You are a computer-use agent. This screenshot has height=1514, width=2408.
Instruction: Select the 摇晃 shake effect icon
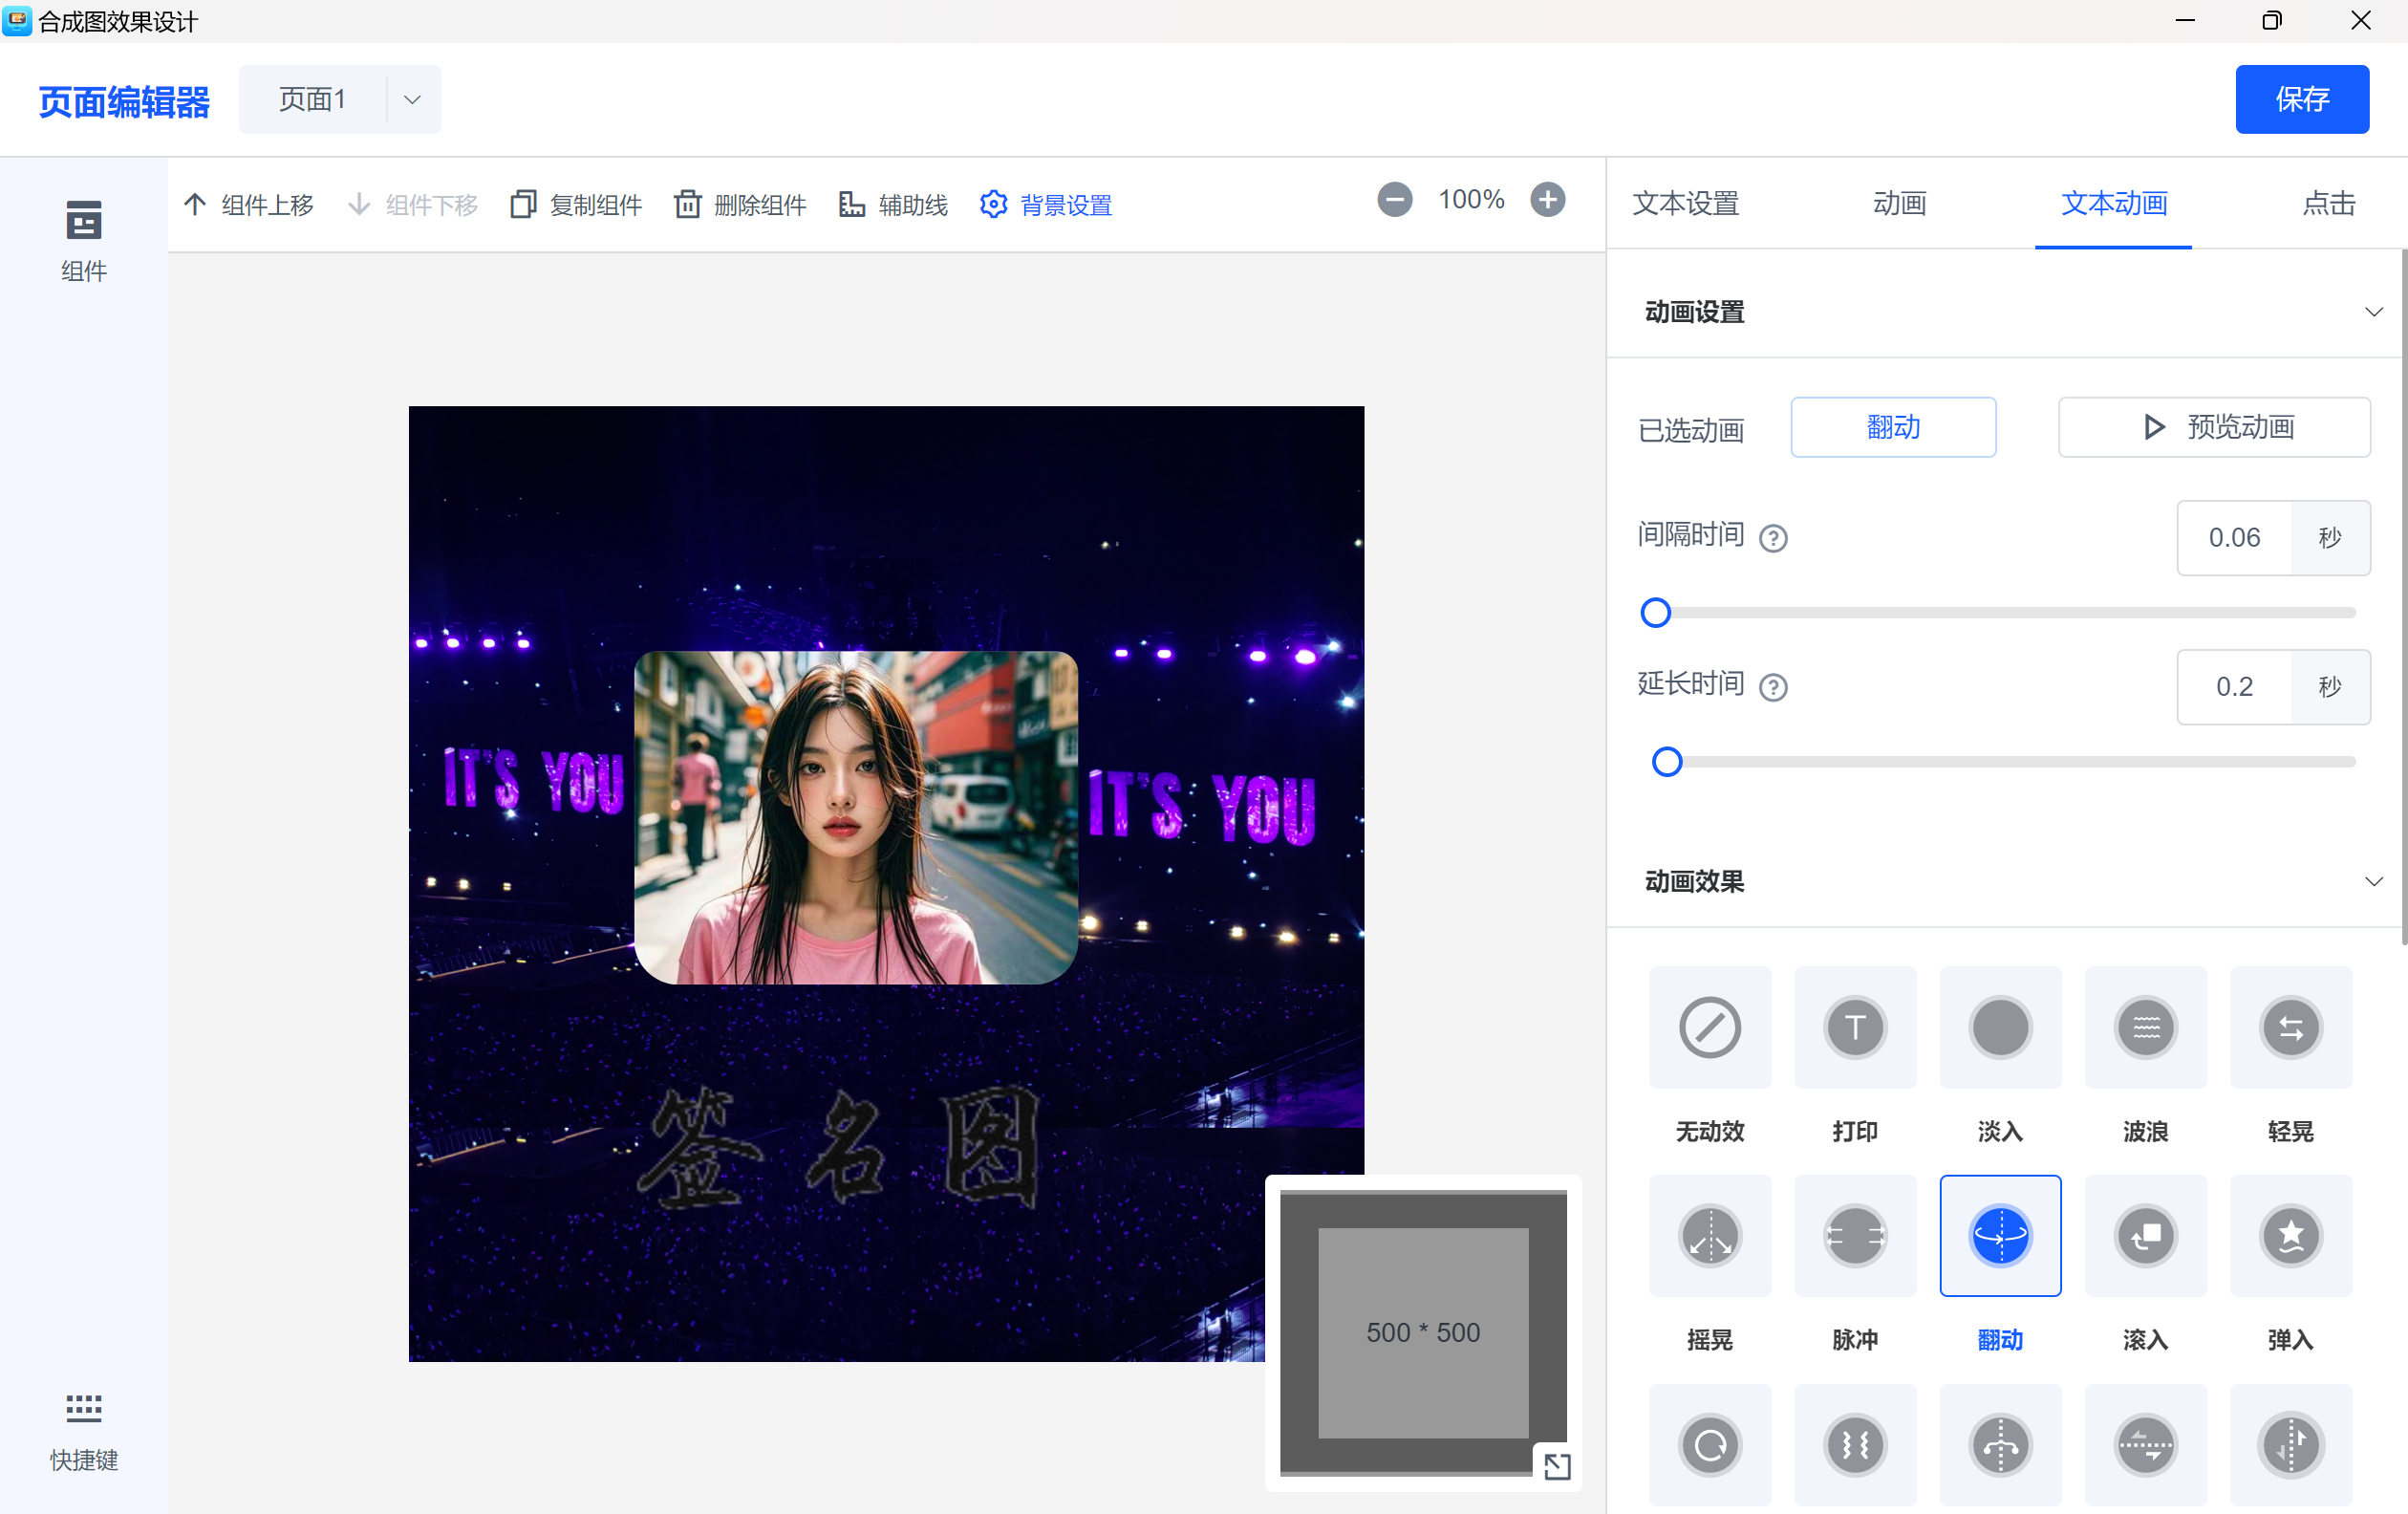tap(1710, 1236)
